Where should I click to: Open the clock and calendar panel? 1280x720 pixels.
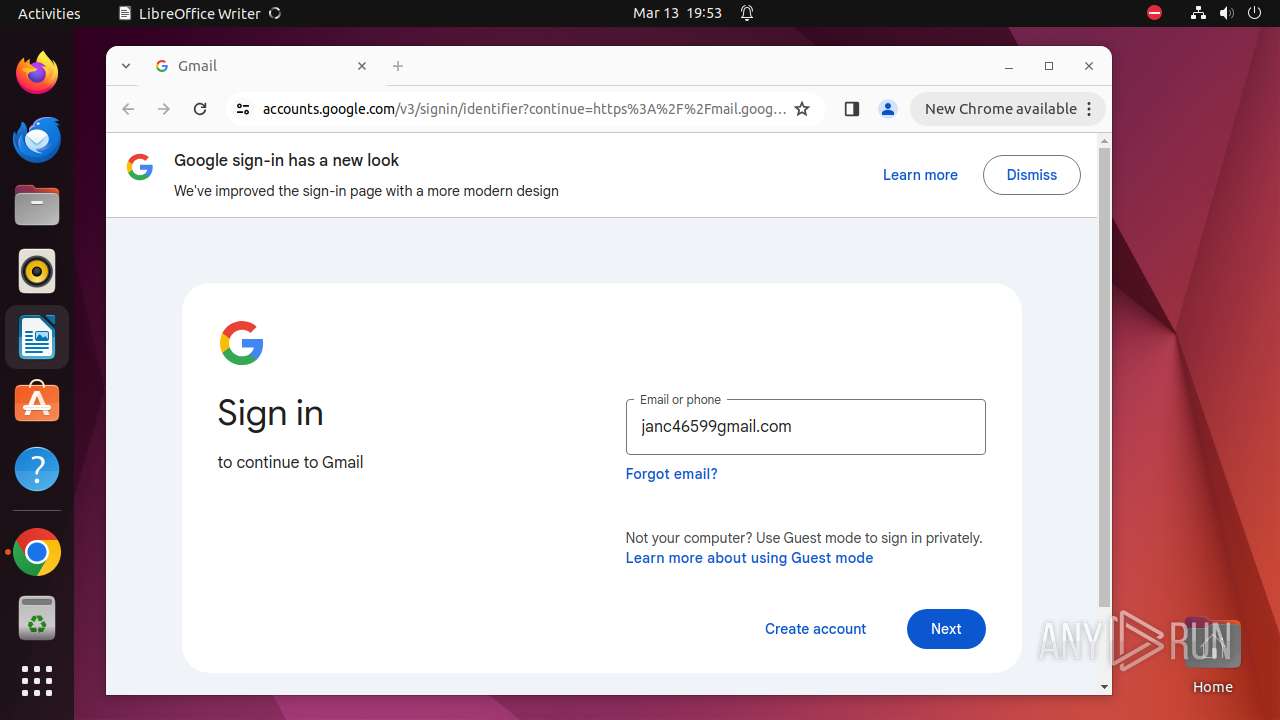(677, 13)
